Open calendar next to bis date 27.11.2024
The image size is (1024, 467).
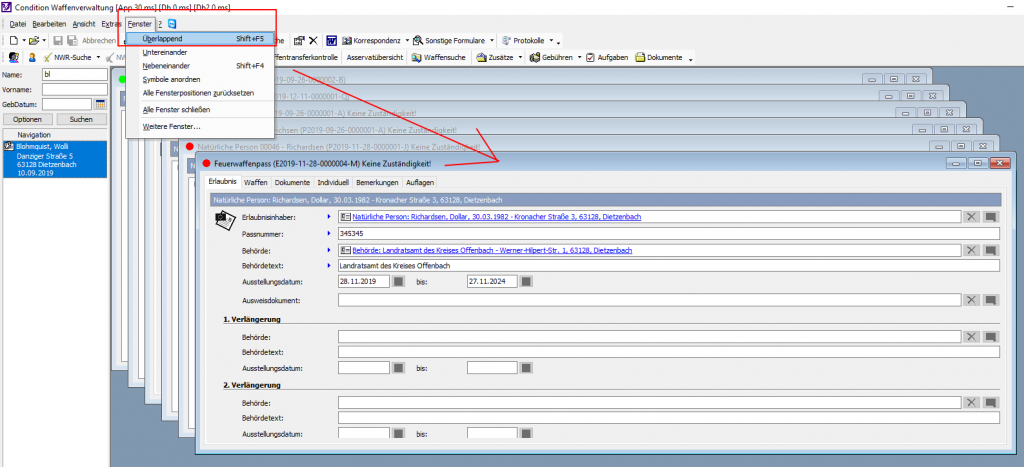pyautogui.click(x=526, y=282)
